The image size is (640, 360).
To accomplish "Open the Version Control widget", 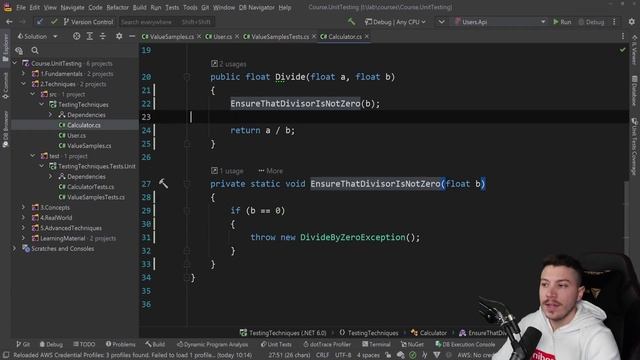I will coord(88,22).
